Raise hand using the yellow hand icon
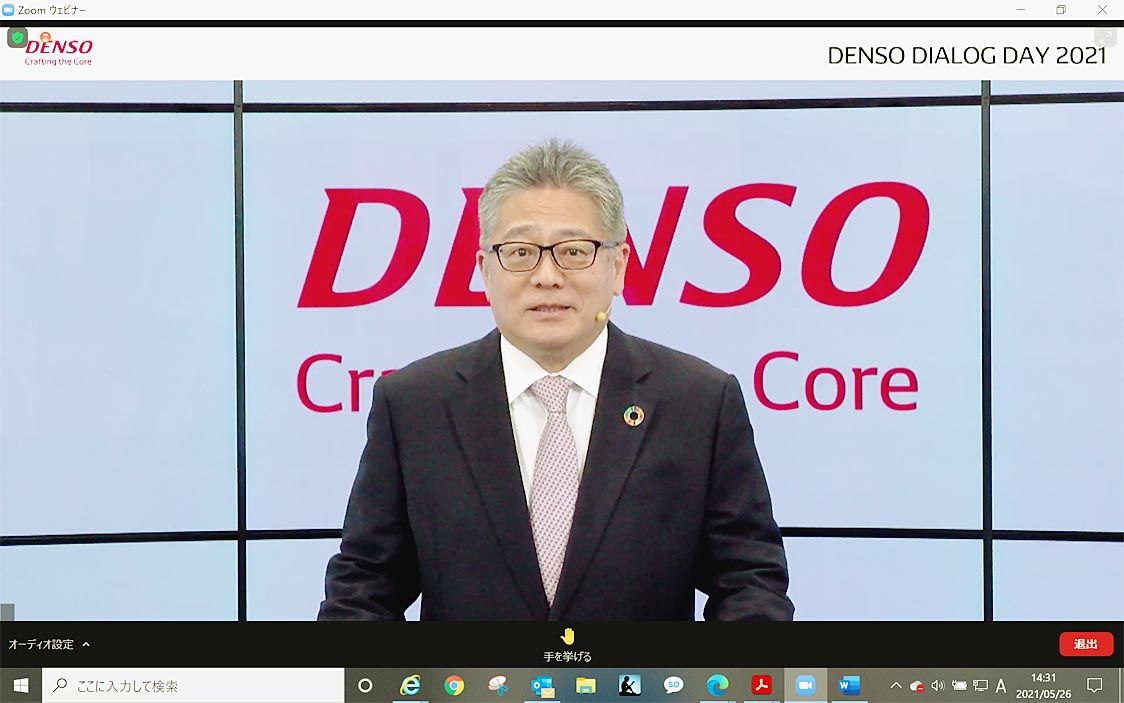The image size is (1124, 703). [568, 637]
